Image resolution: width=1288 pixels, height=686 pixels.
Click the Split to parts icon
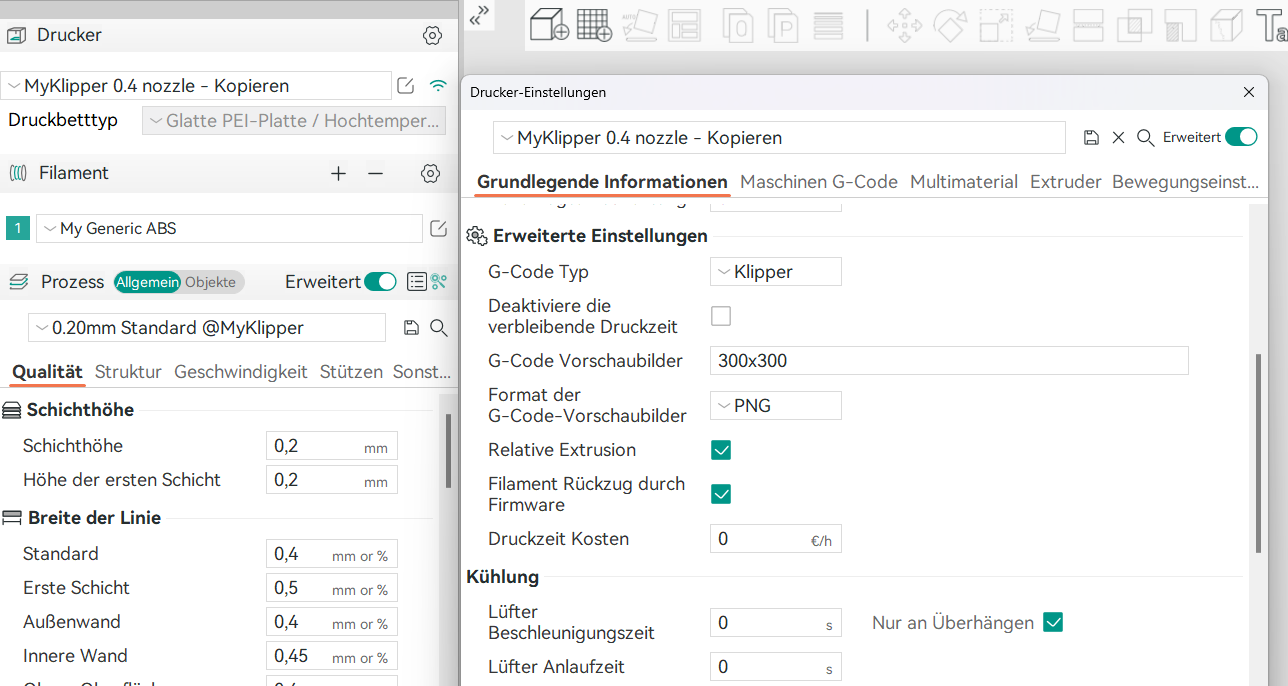pos(783,24)
